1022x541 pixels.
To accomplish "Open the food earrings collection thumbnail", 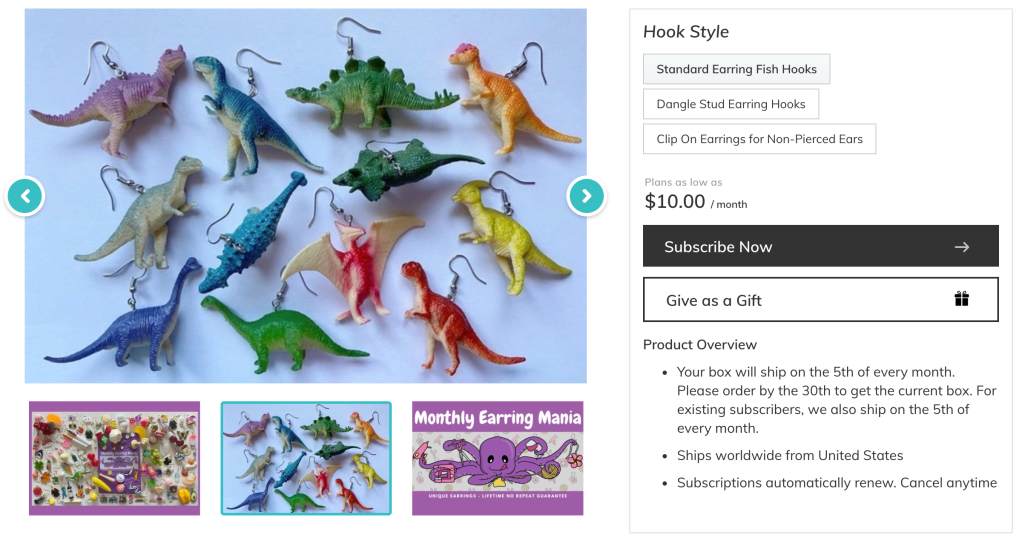I will tap(114, 457).
